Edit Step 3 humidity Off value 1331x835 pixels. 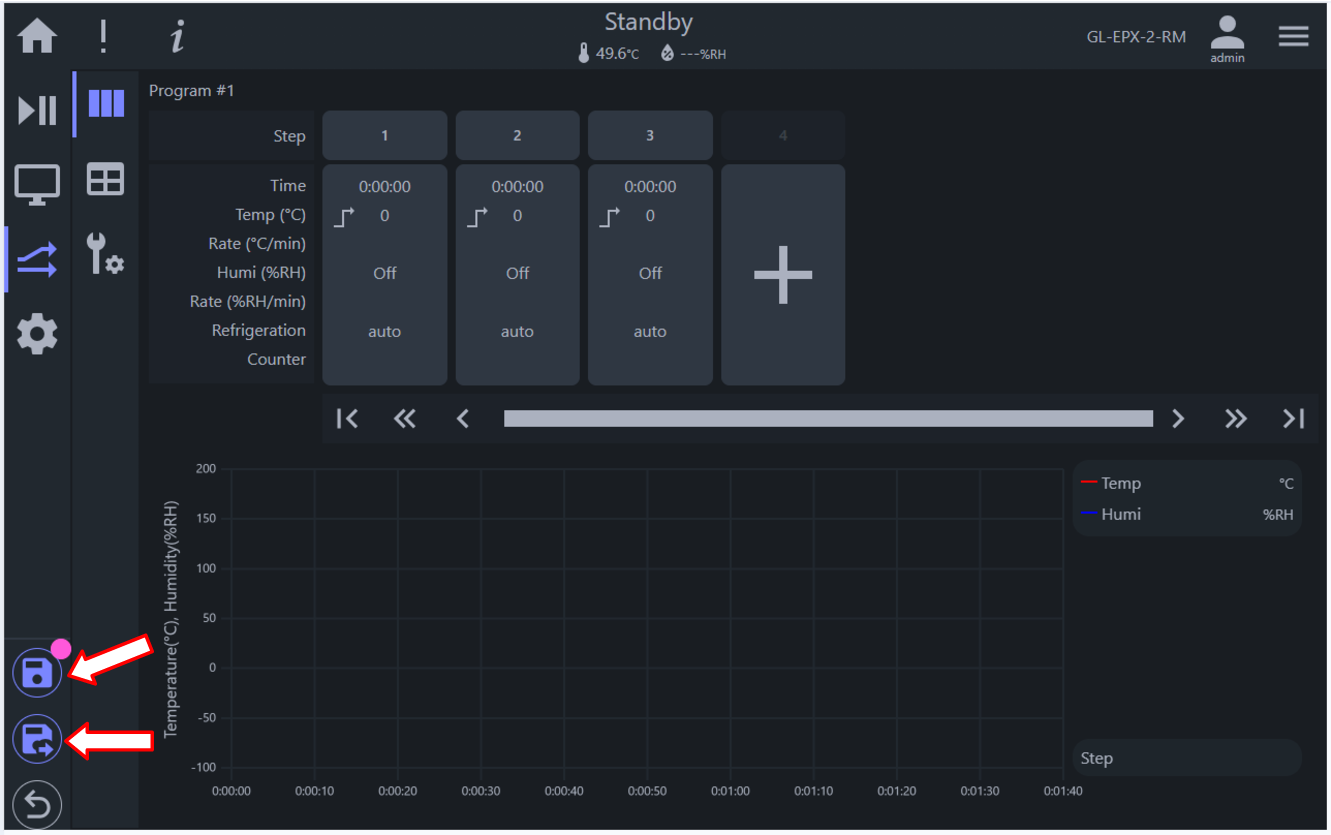650,273
